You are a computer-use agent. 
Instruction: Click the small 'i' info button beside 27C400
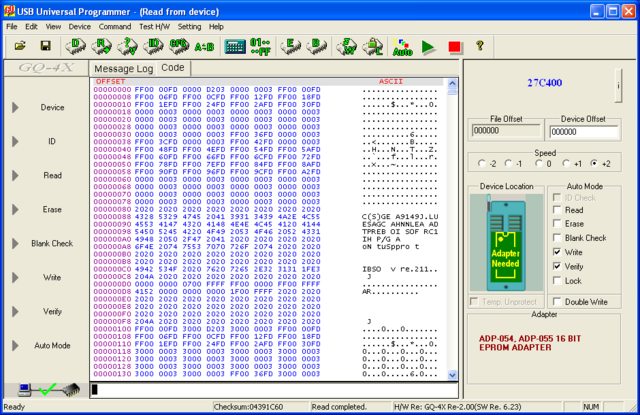[618, 86]
